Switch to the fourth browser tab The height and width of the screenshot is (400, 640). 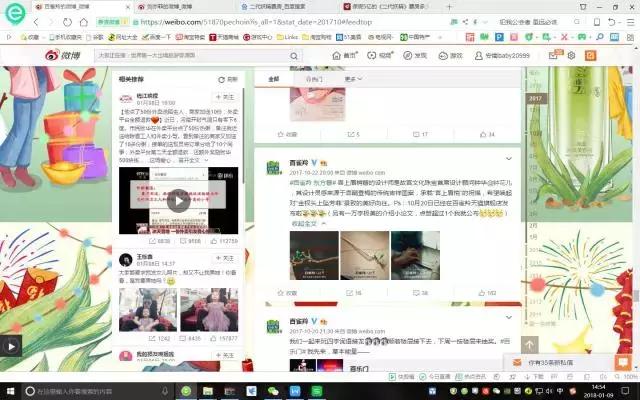coord(388,7)
